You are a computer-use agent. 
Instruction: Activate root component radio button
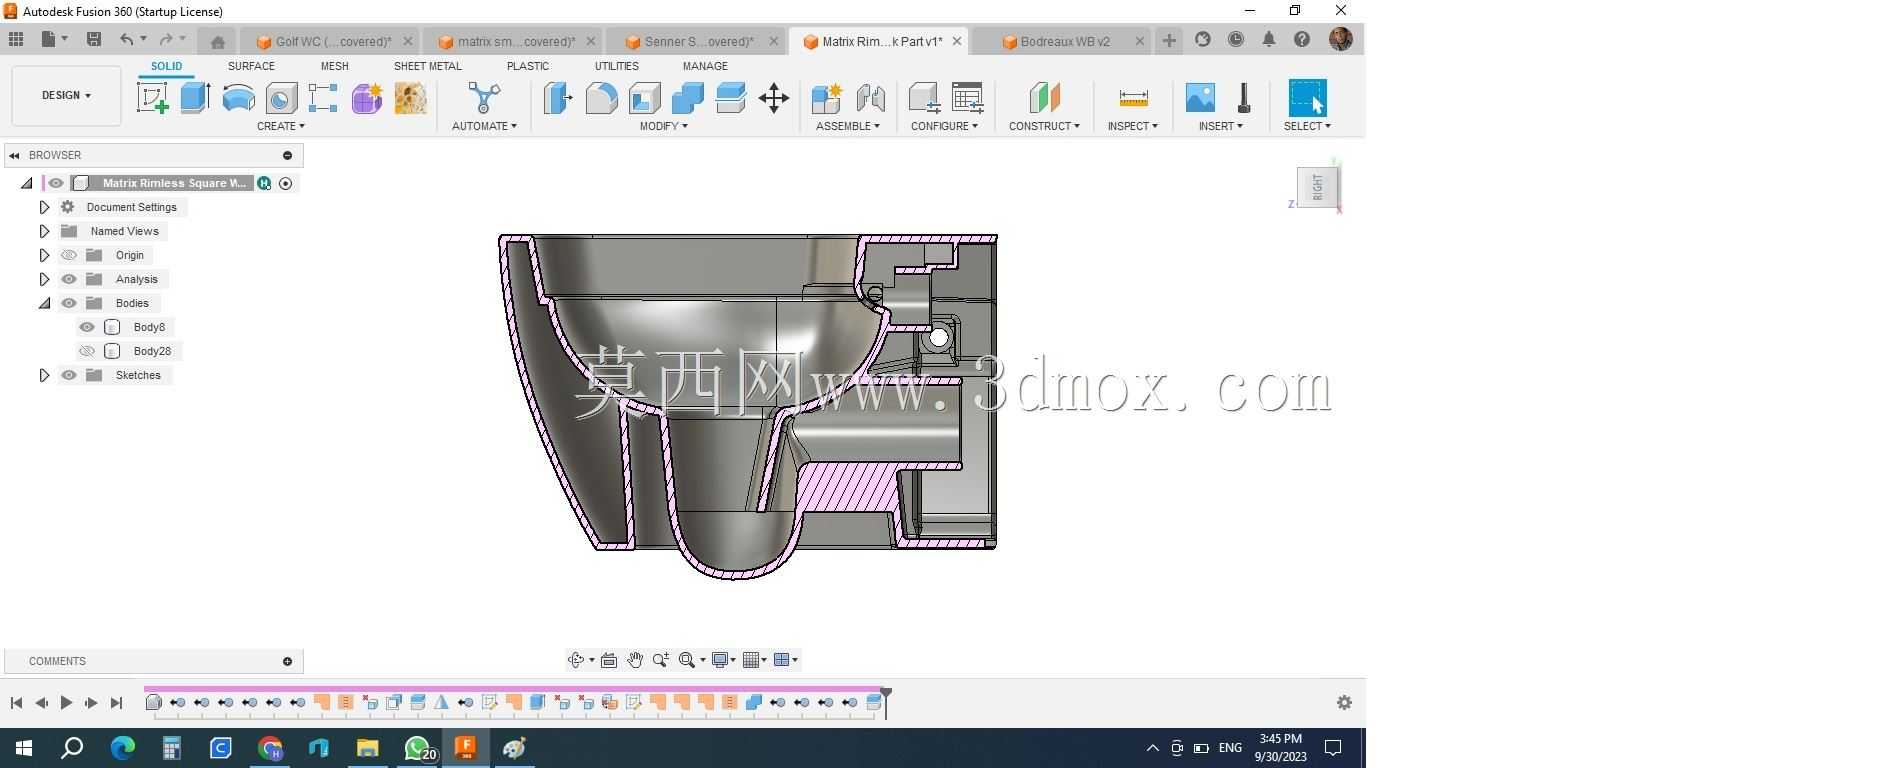[286, 183]
